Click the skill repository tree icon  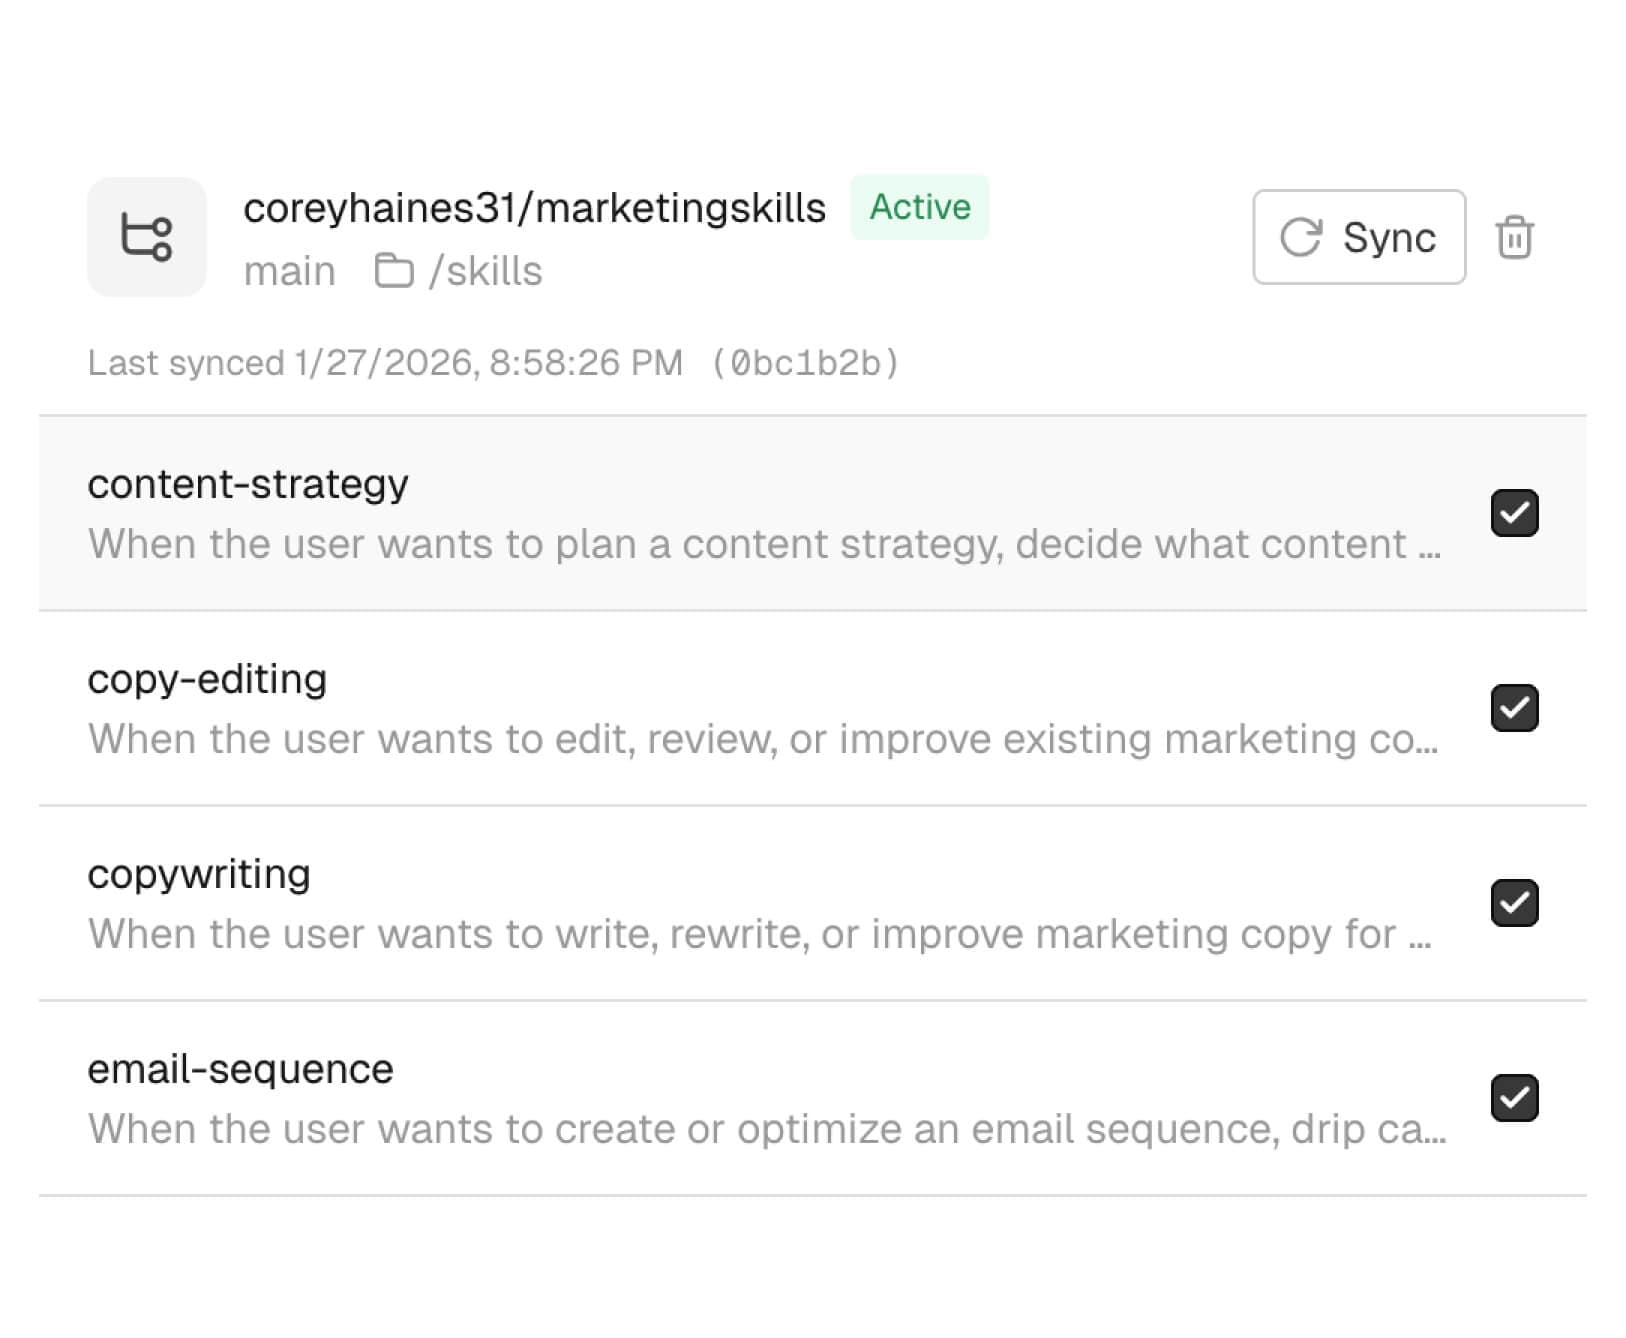click(146, 237)
